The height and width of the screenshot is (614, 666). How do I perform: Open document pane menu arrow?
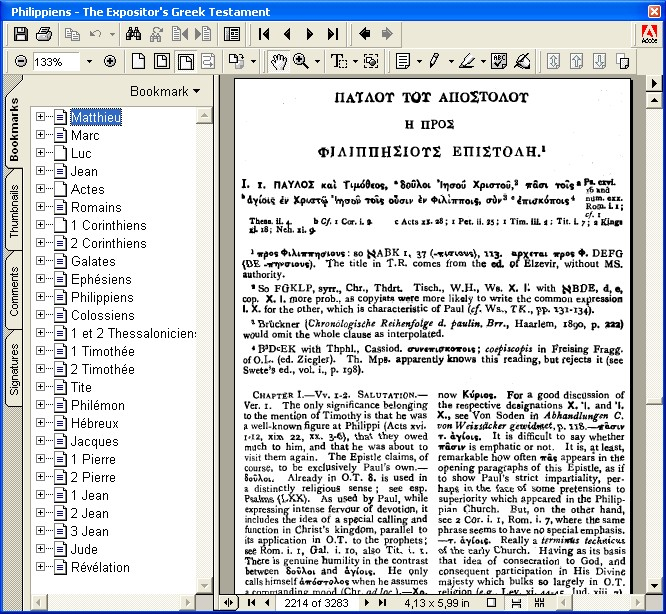point(654,83)
